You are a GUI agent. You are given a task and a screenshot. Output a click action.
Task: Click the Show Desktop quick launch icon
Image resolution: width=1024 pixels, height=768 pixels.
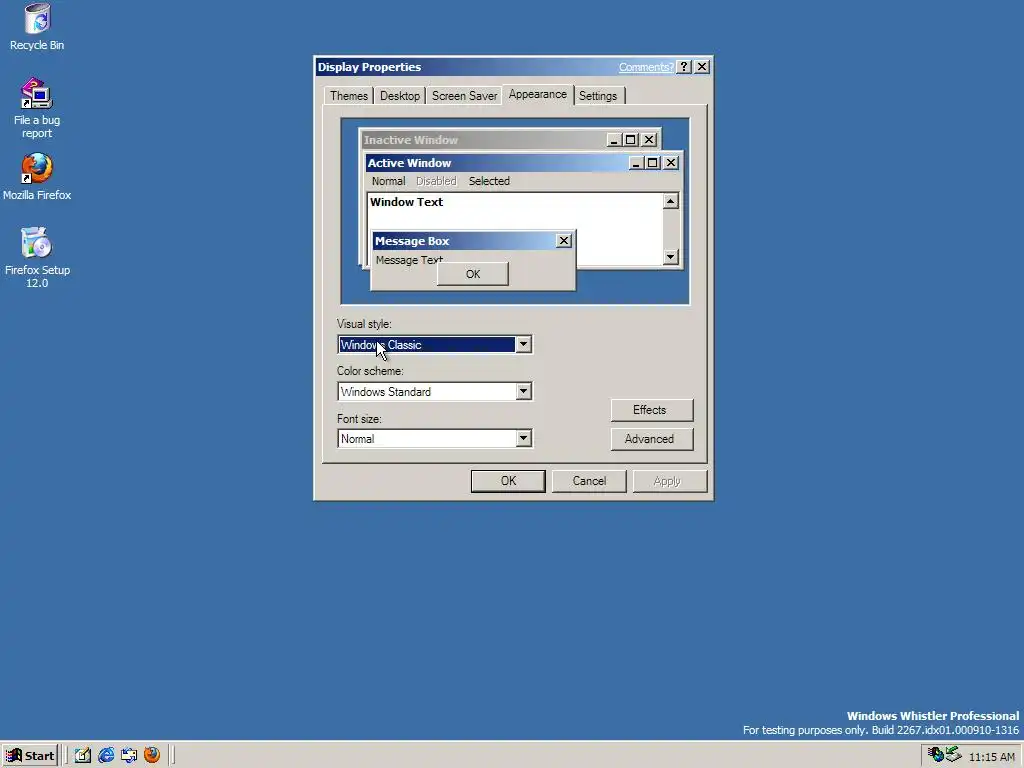82,756
